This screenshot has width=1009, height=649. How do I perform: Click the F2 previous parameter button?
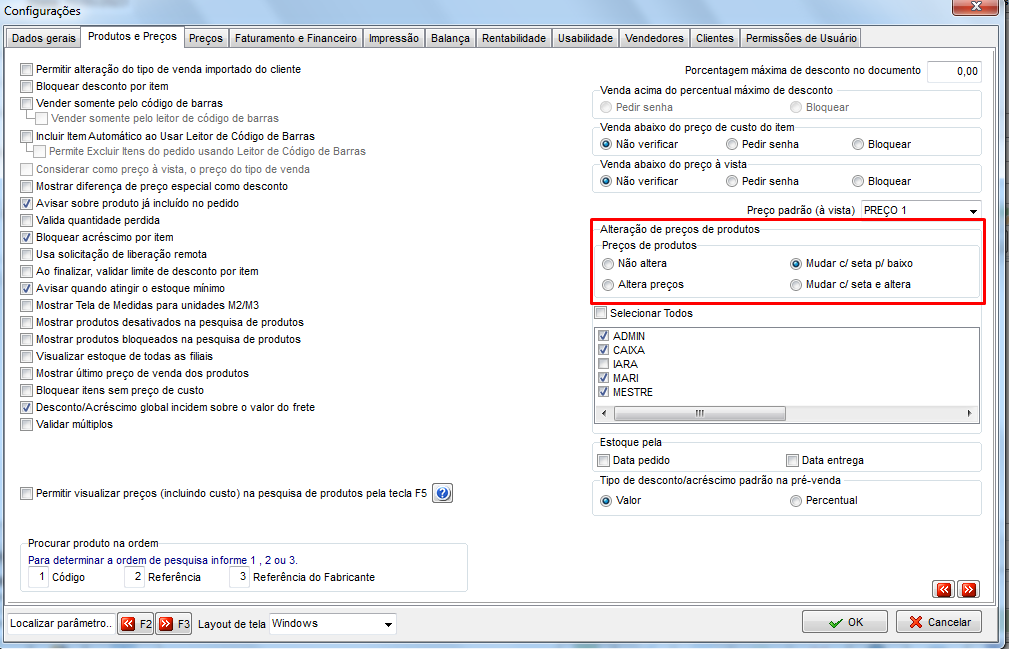point(136,624)
